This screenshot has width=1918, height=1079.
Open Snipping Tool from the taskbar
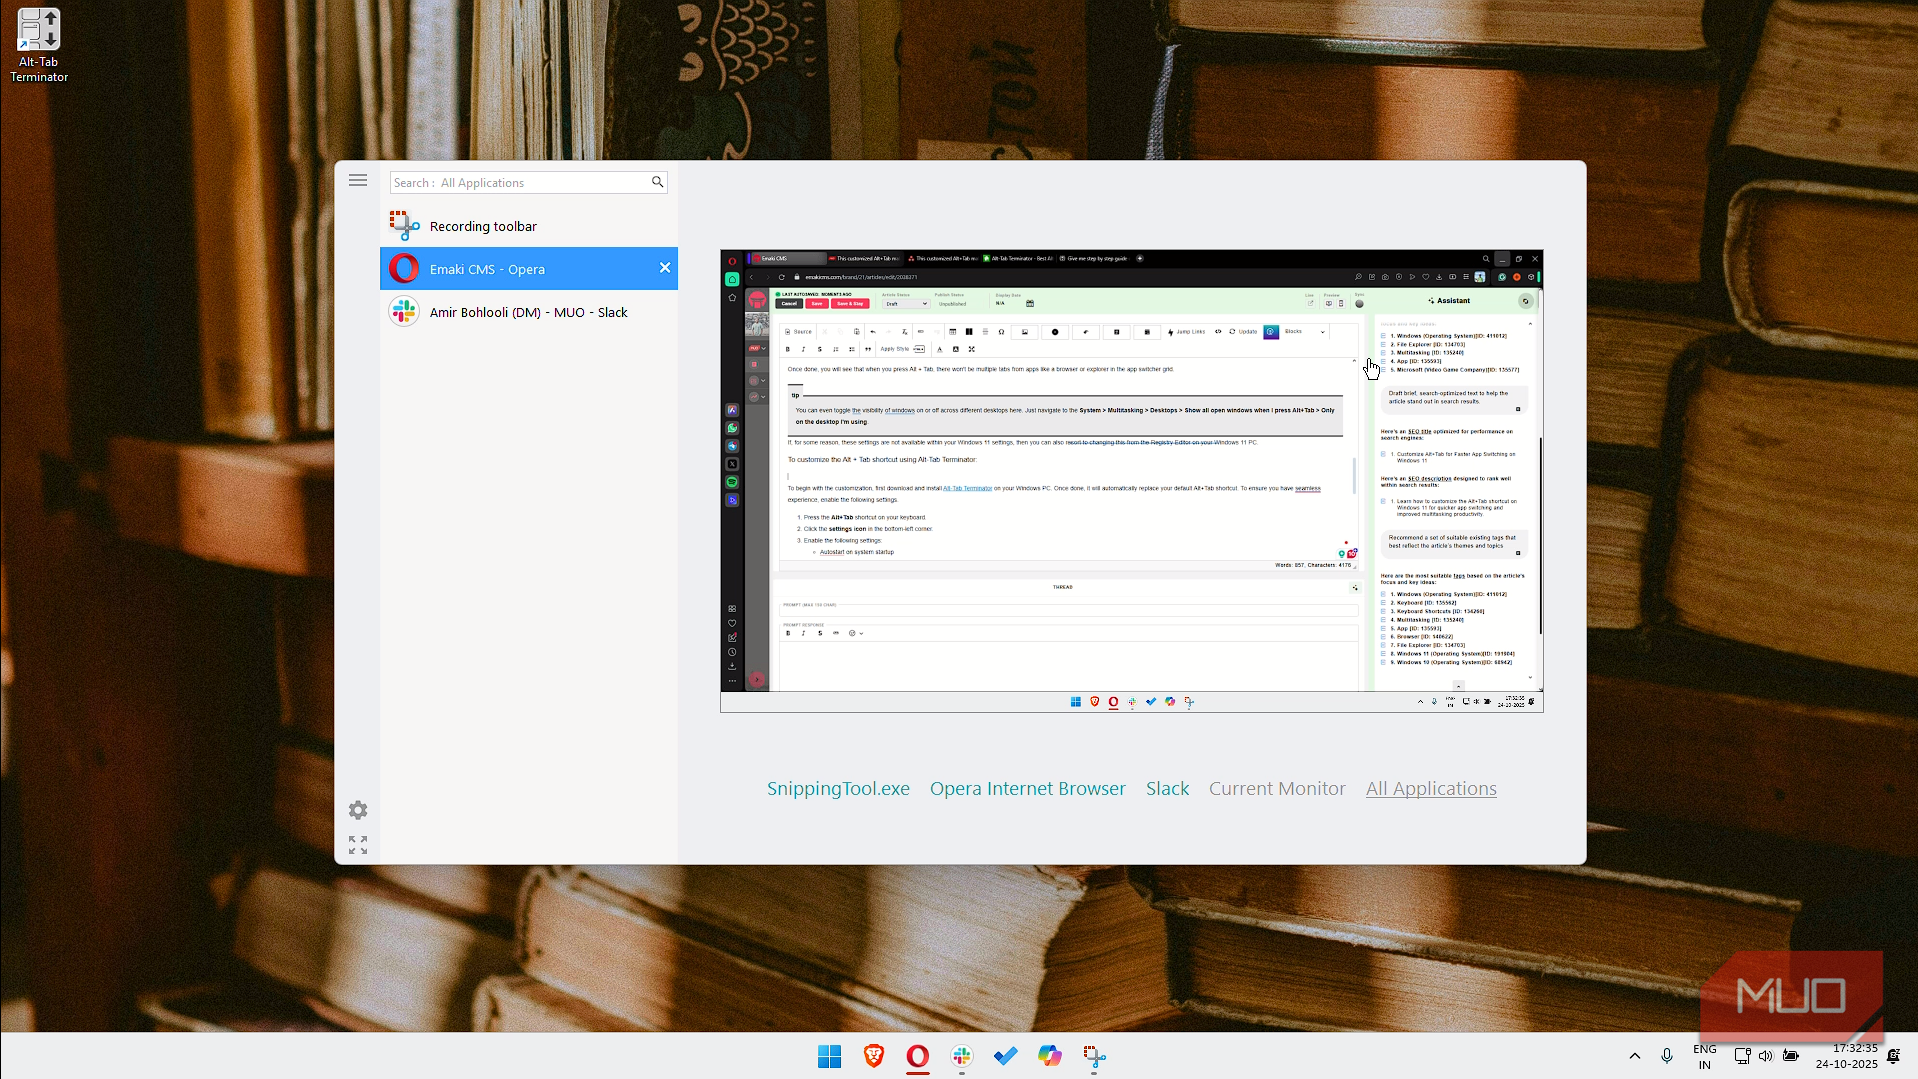[1094, 1056]
